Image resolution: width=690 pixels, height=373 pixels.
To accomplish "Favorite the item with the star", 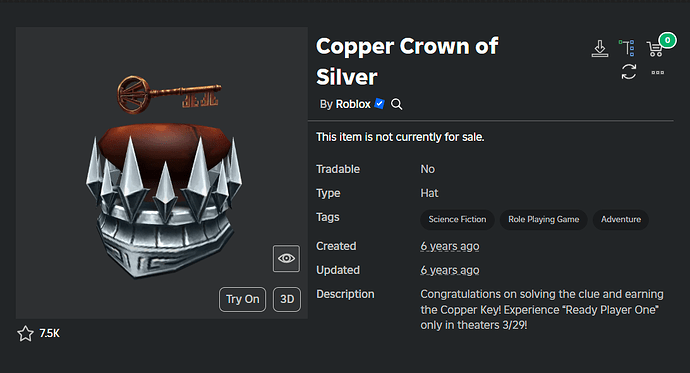I will pos(25,334).
